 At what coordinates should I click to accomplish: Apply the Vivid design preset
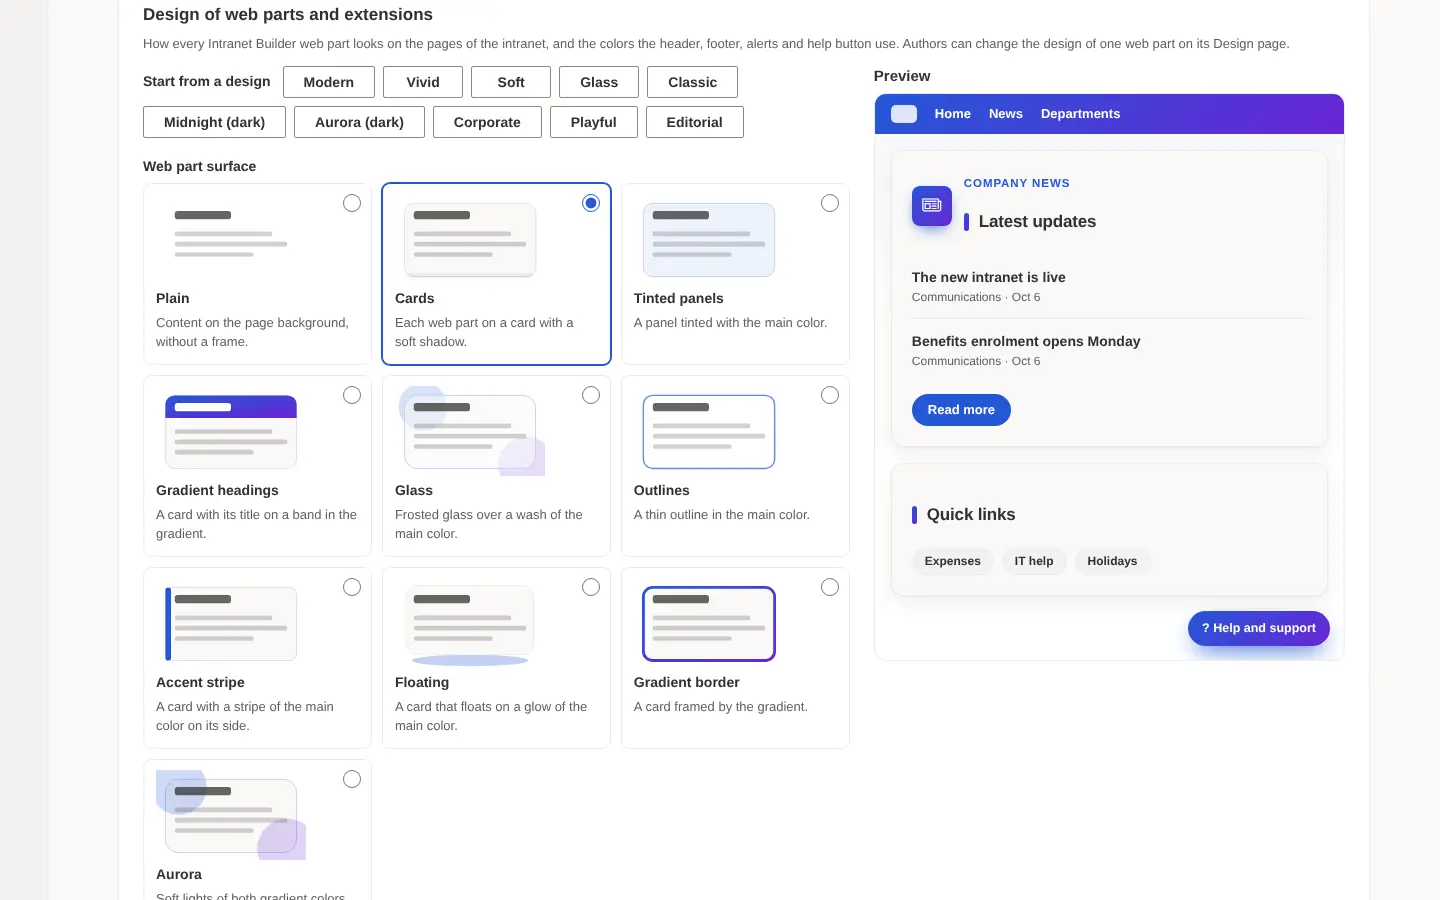423,82
